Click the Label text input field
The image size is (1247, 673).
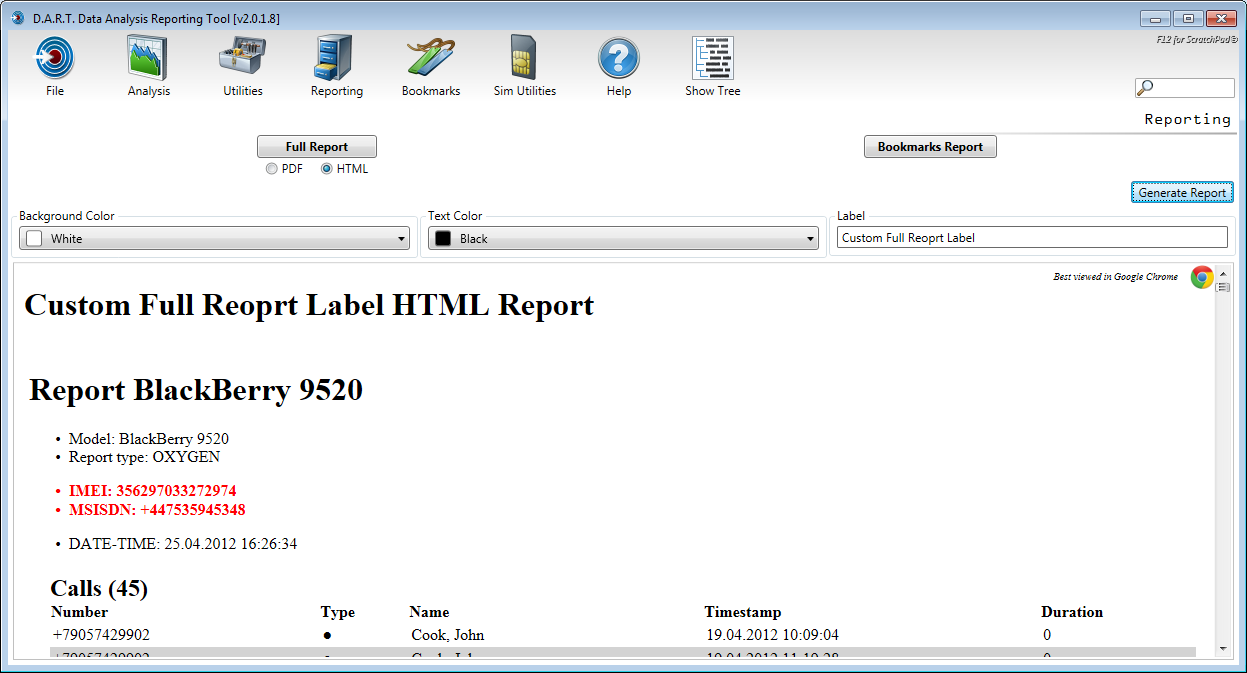[x=1032, y=238]
